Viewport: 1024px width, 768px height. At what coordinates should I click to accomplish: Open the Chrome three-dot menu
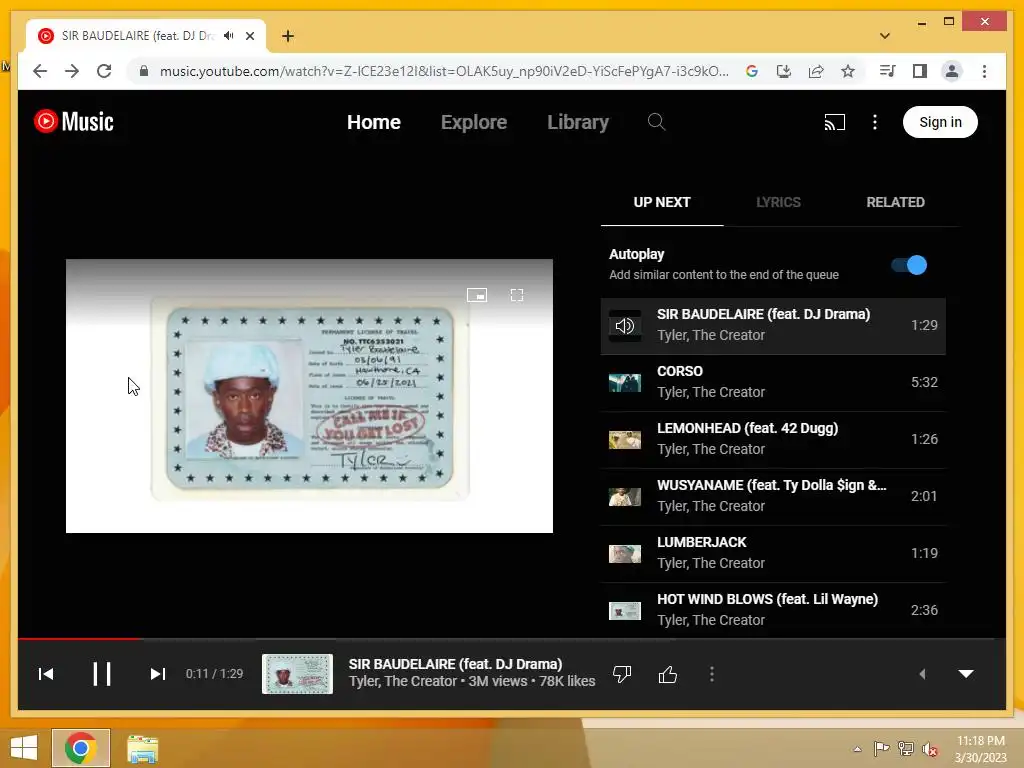(984, 71)
